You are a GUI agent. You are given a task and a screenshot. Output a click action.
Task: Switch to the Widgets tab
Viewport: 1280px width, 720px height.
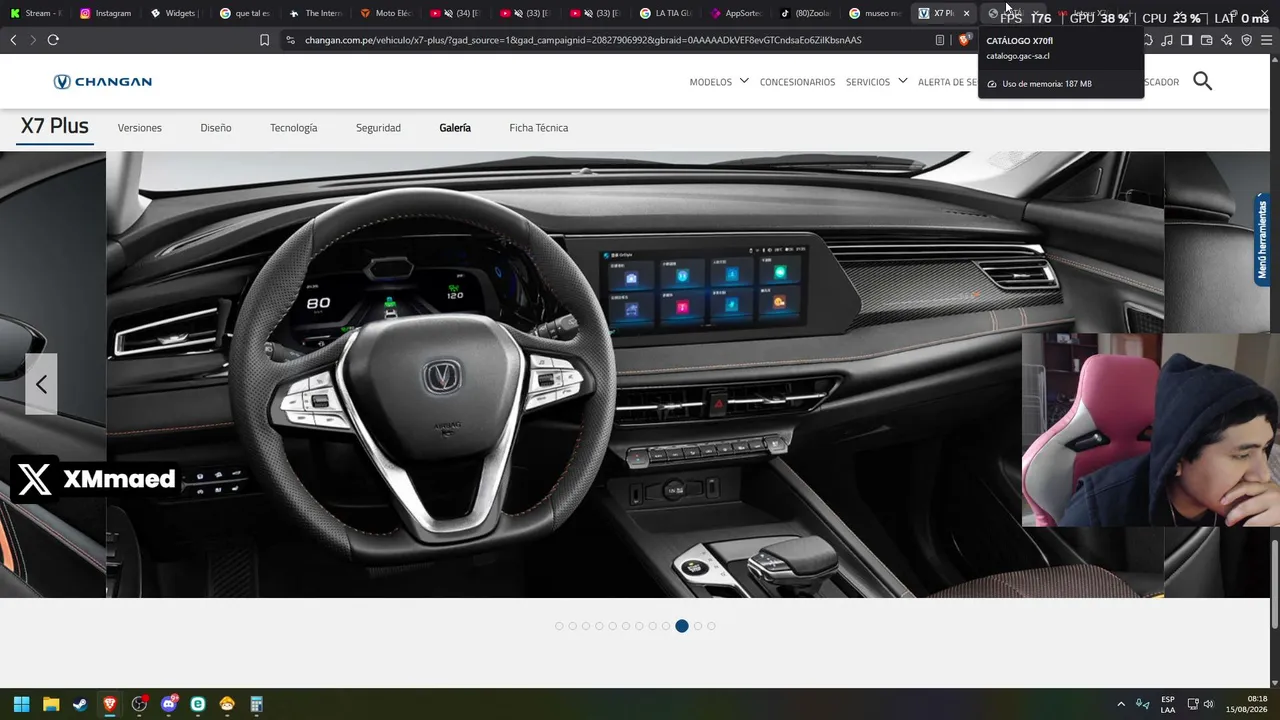coord(175,14)
